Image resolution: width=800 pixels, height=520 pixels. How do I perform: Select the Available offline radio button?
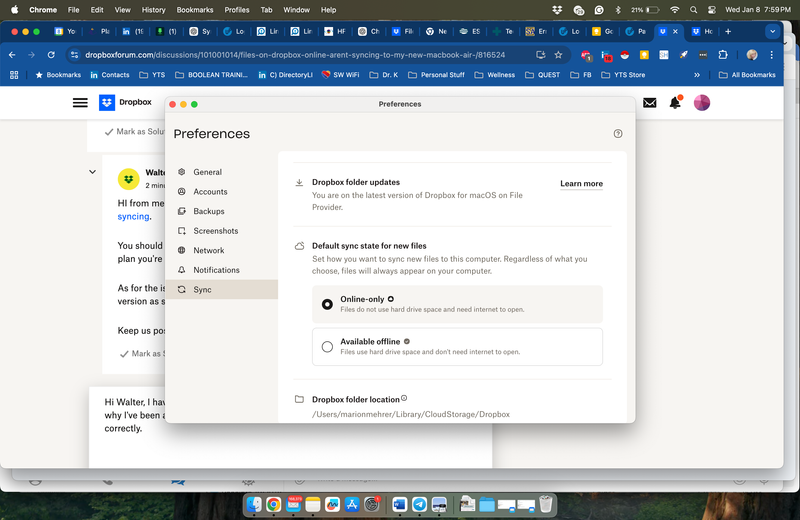(327, 347)
